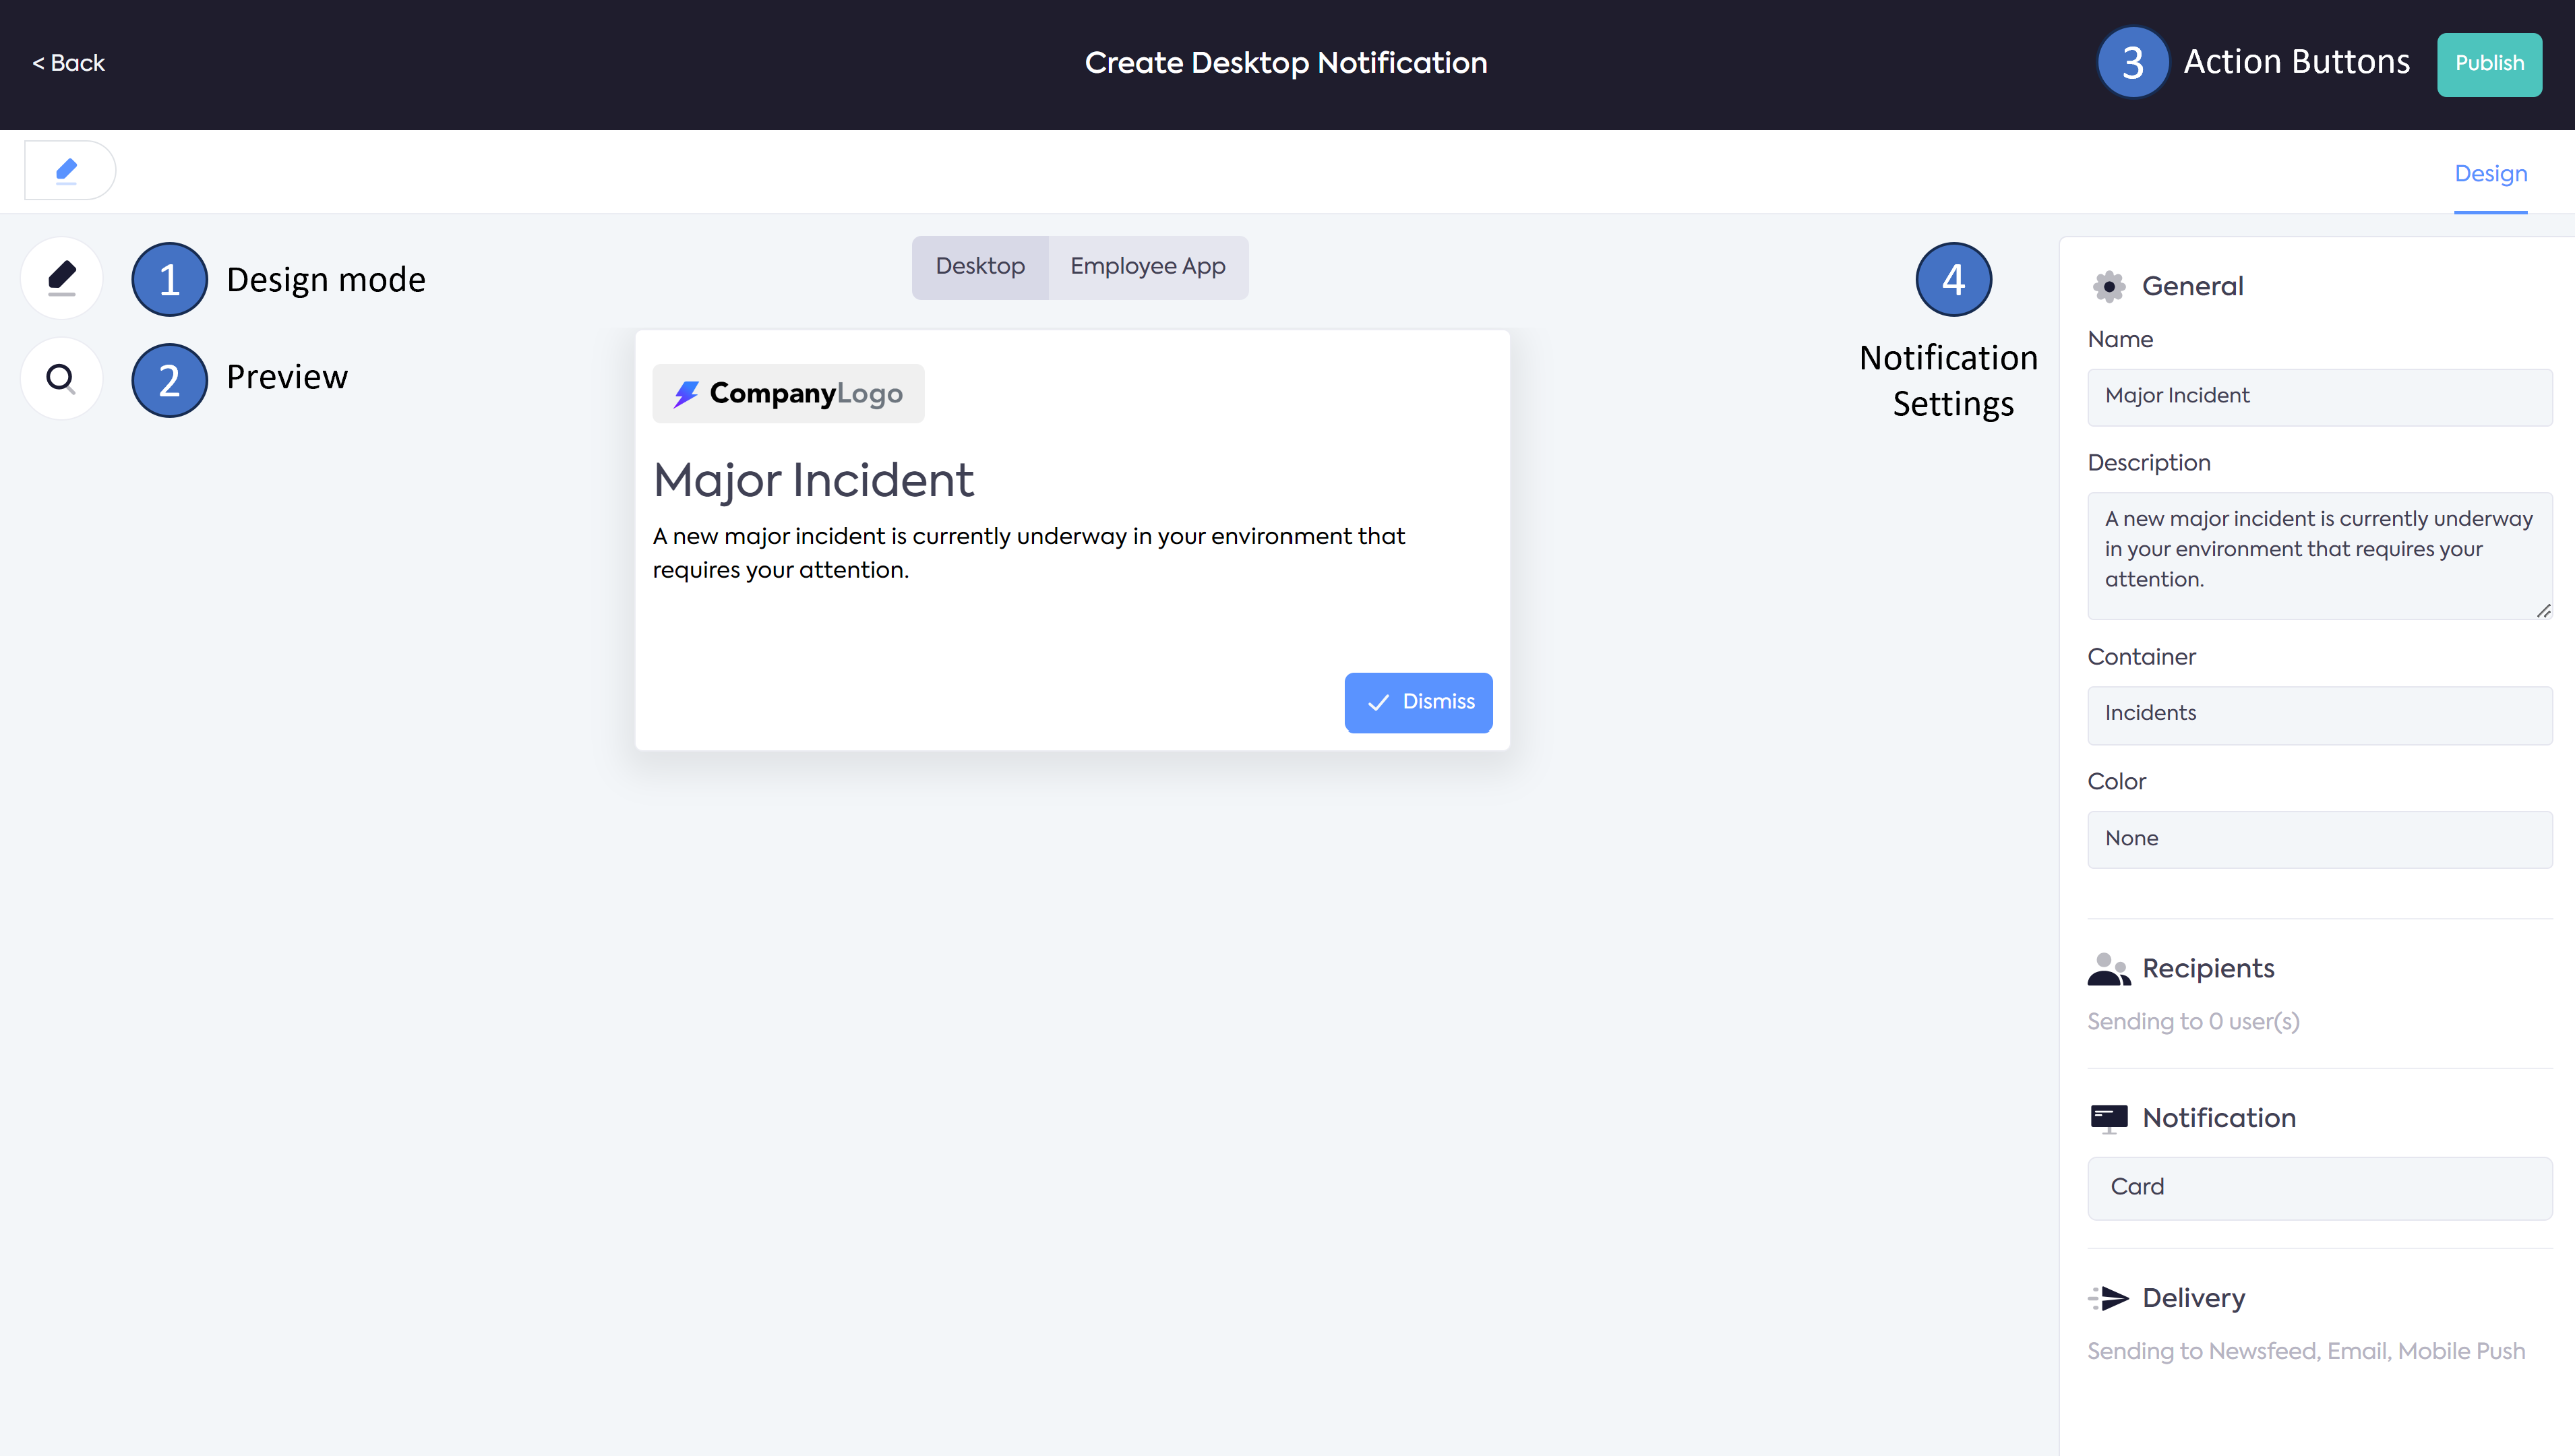Open the Color dropdown set to None
The image size is (2575, 1456).
pyautogui.click(x=2319, y=839)
